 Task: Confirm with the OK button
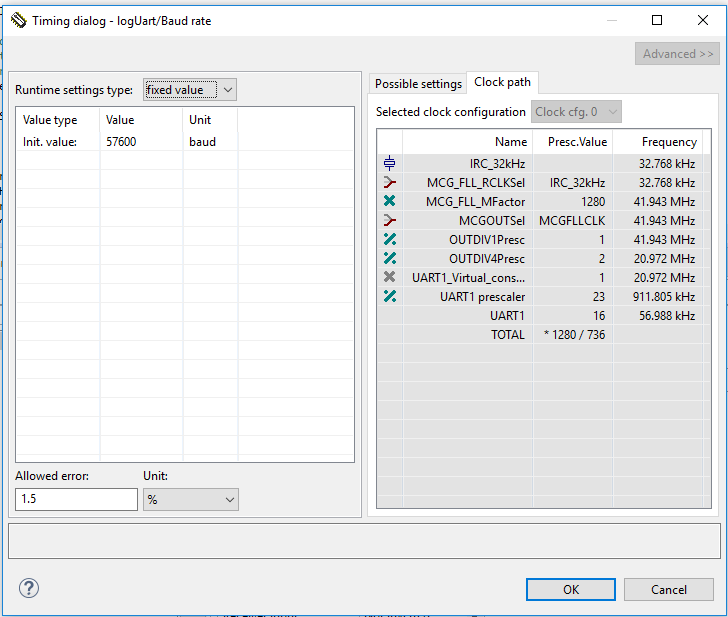click(571, 590)
